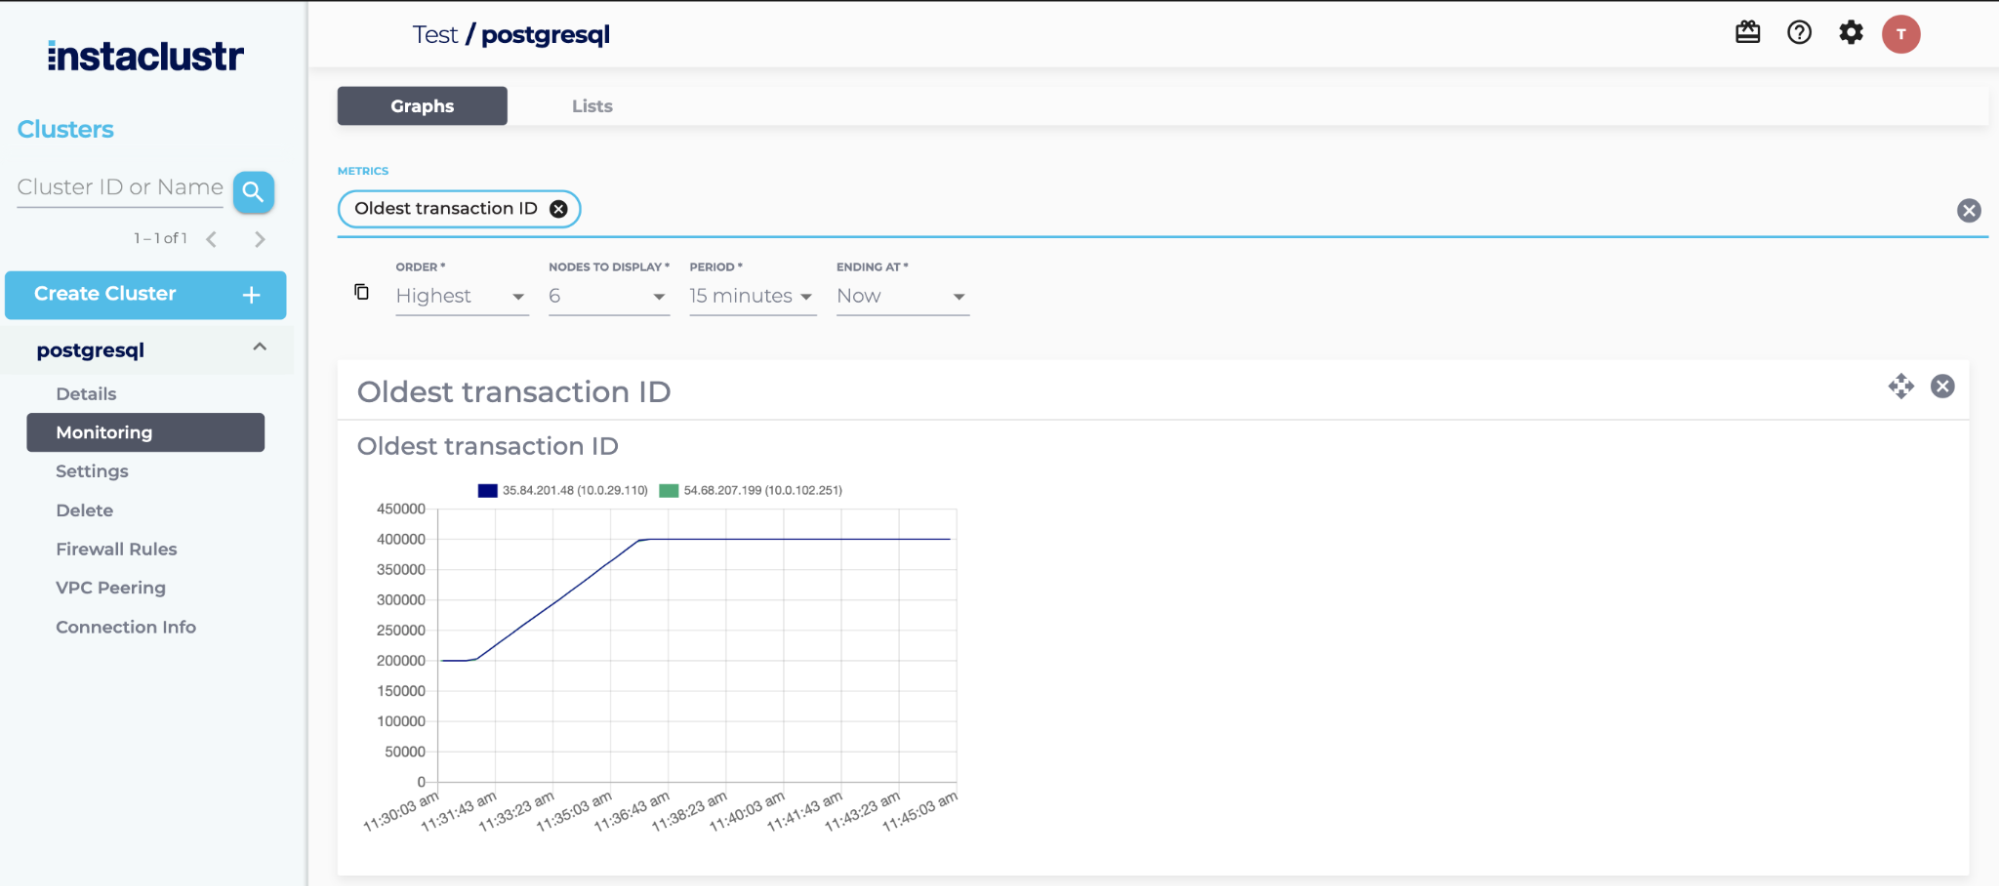
Task: Open the gift box icon in header
Action: [x=1747, y=33]
